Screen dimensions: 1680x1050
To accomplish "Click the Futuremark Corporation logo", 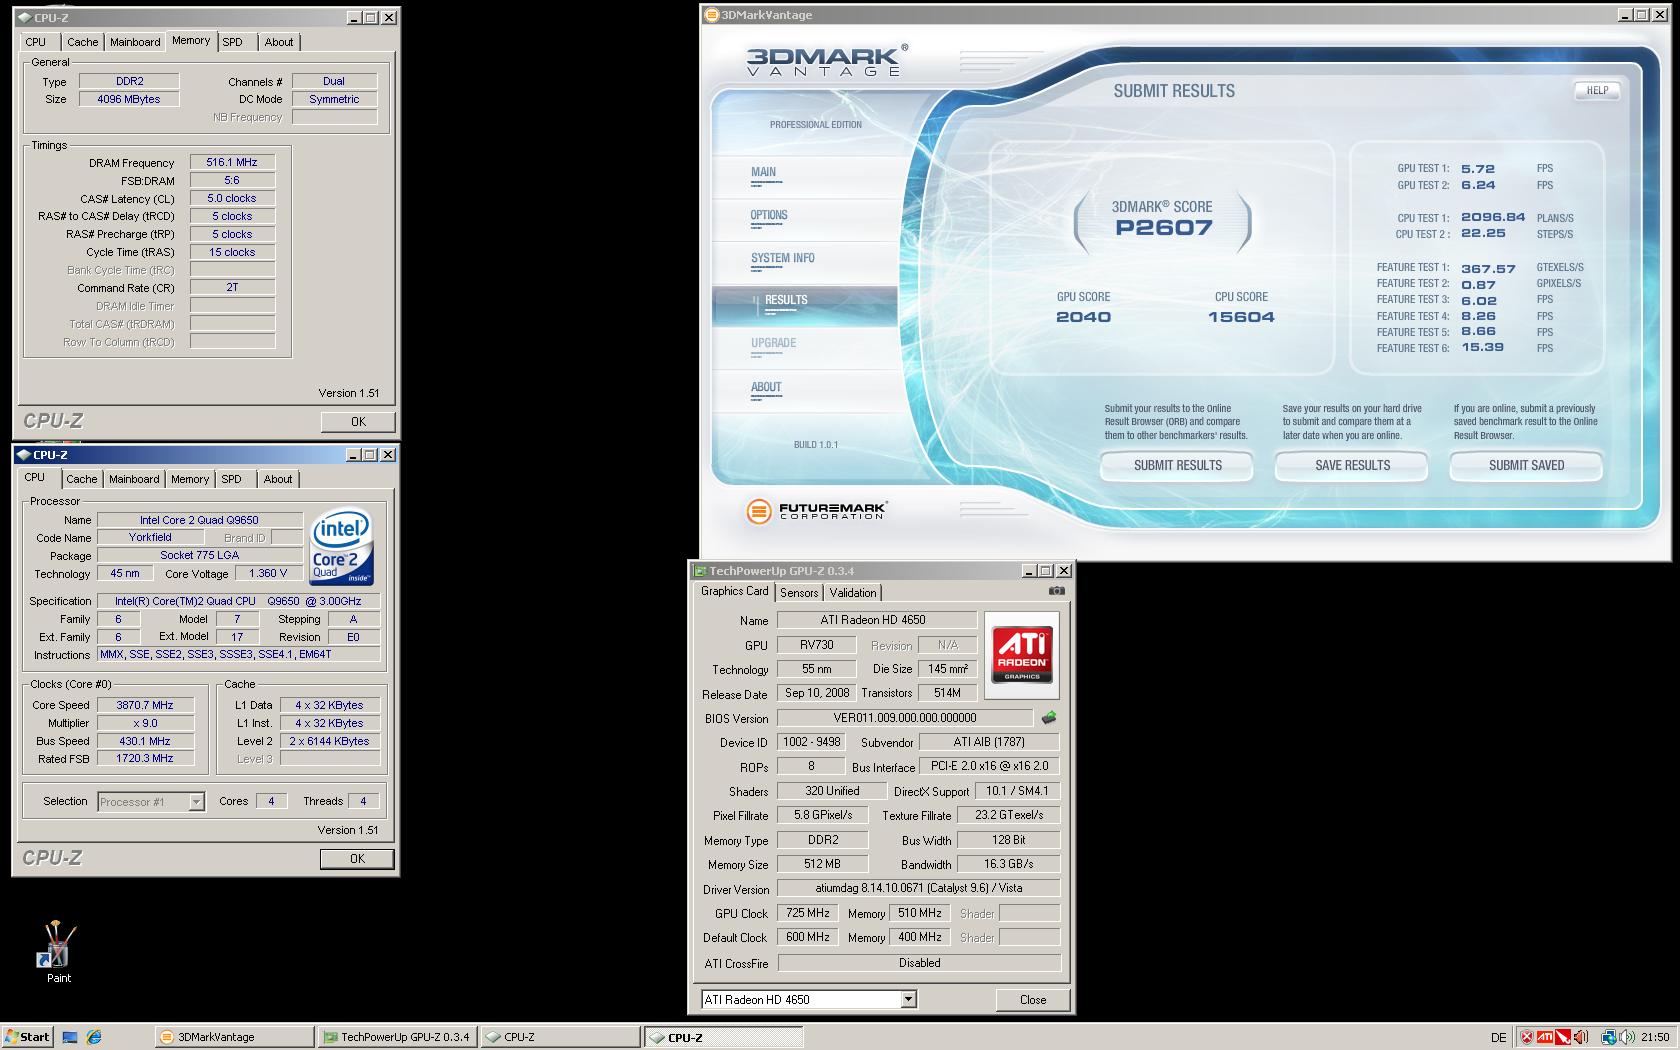I will pos(817,511).
